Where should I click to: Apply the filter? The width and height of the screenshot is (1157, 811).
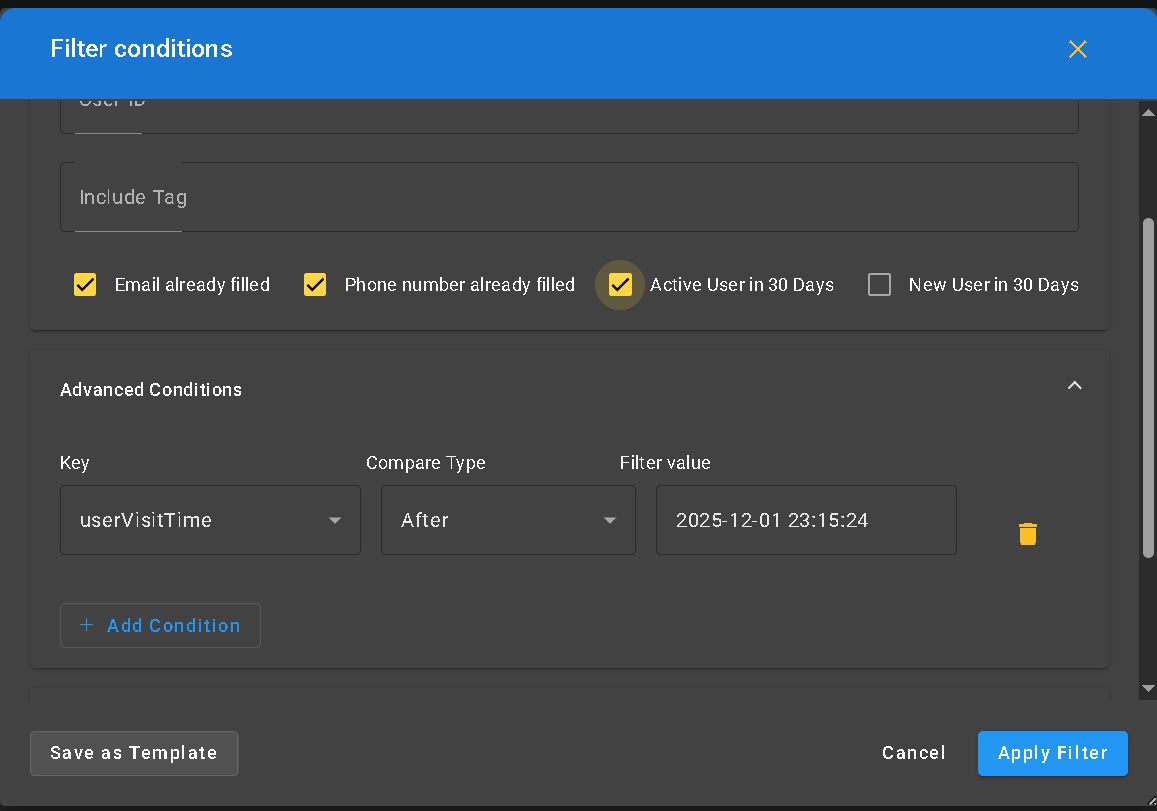tap(1052, 753)
